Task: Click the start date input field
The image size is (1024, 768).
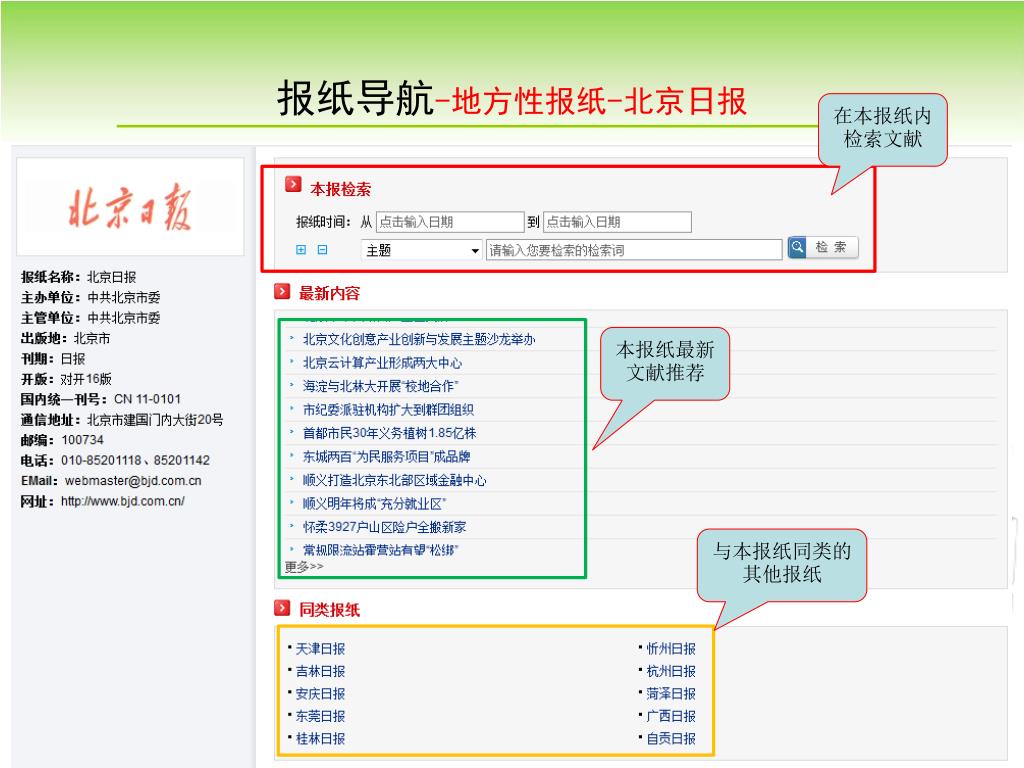Action: [x=450, y=222]
